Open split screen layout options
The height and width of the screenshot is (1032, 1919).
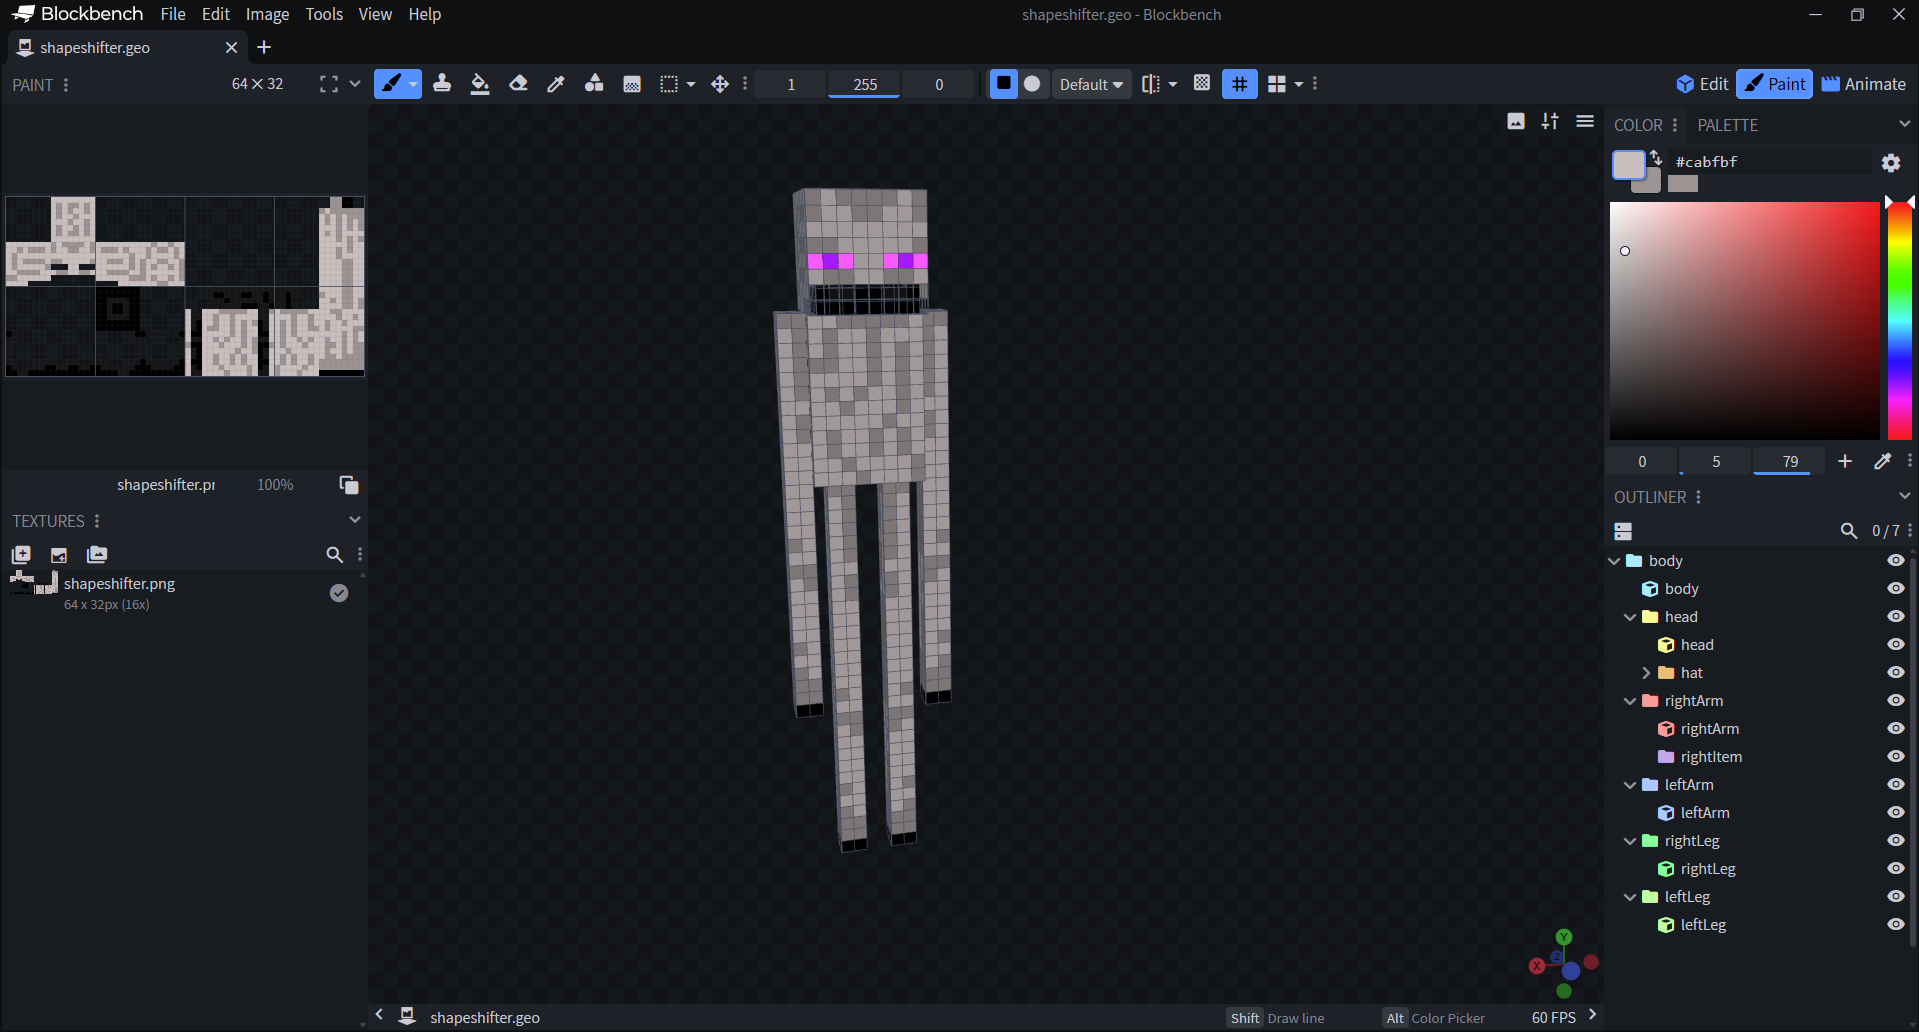point(1277,84)
